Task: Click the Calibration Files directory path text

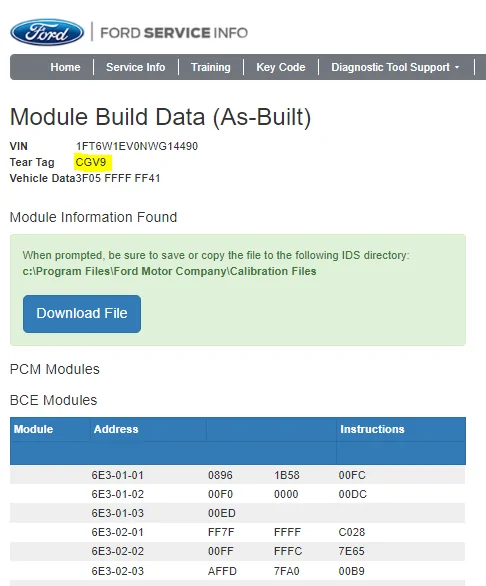Action: pyautogui.click(x=169, y=271)
